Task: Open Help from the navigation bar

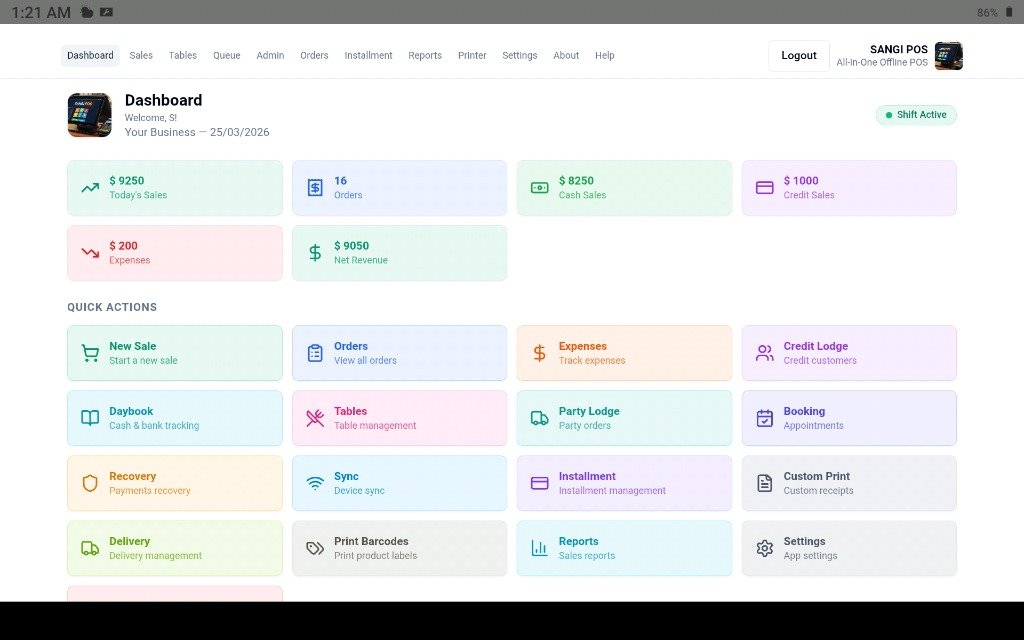Action: point(604,55)
